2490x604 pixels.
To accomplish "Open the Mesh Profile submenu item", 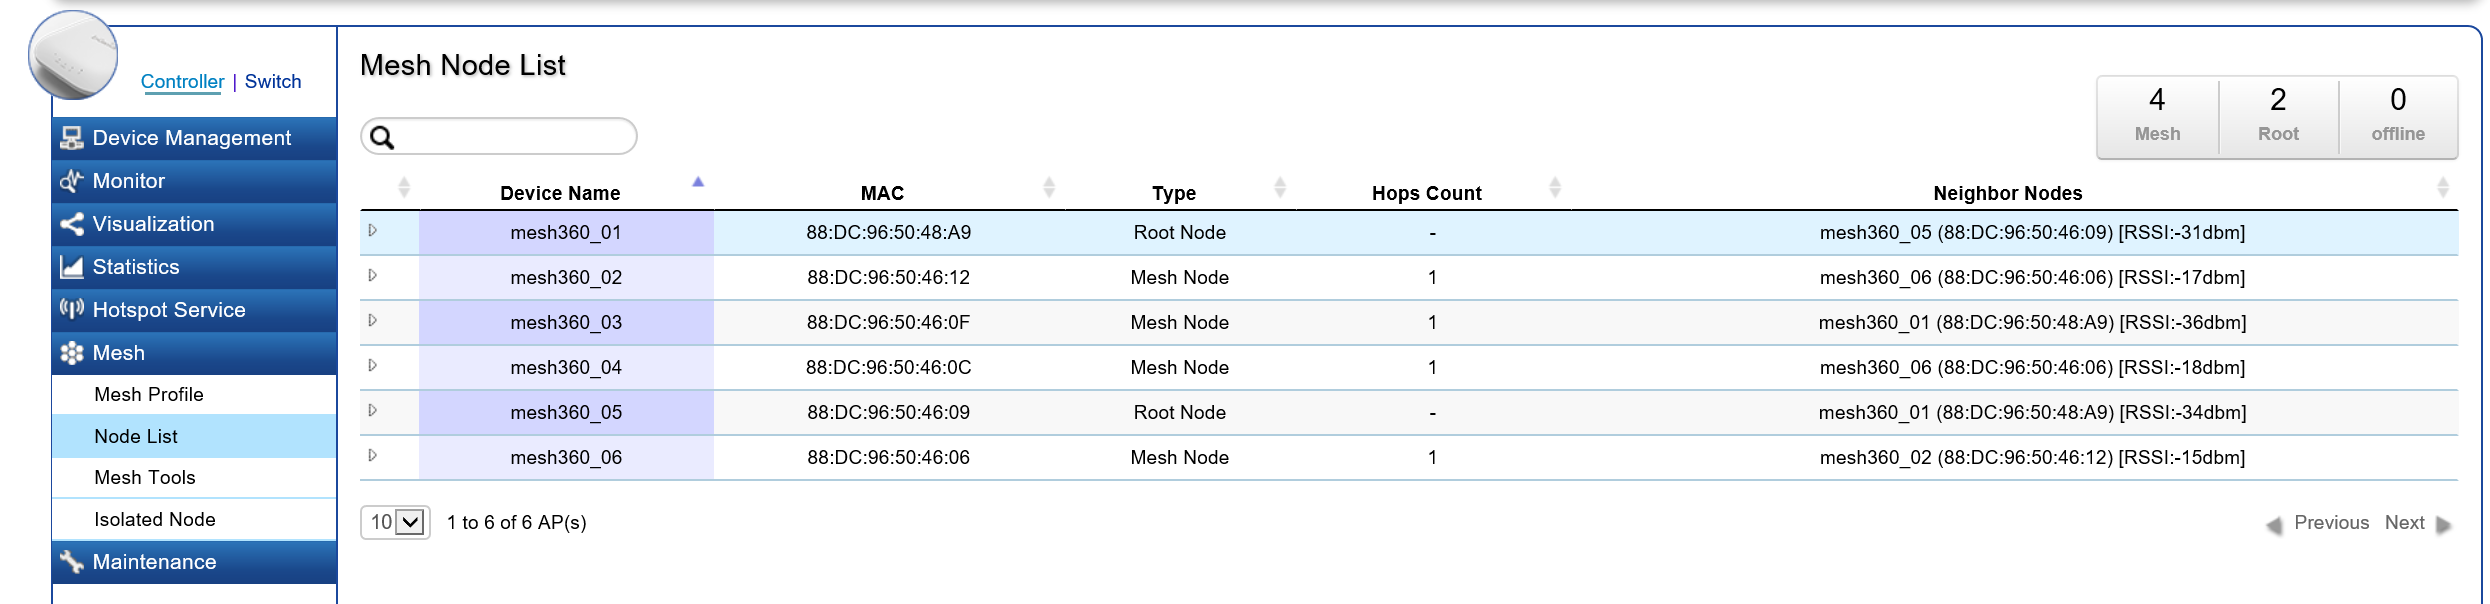I will point(149,395).
